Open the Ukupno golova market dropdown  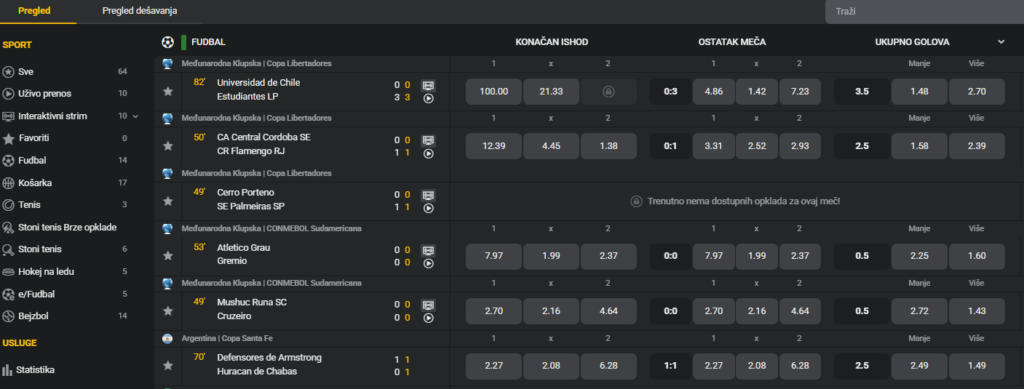[x=1001, y=42]
